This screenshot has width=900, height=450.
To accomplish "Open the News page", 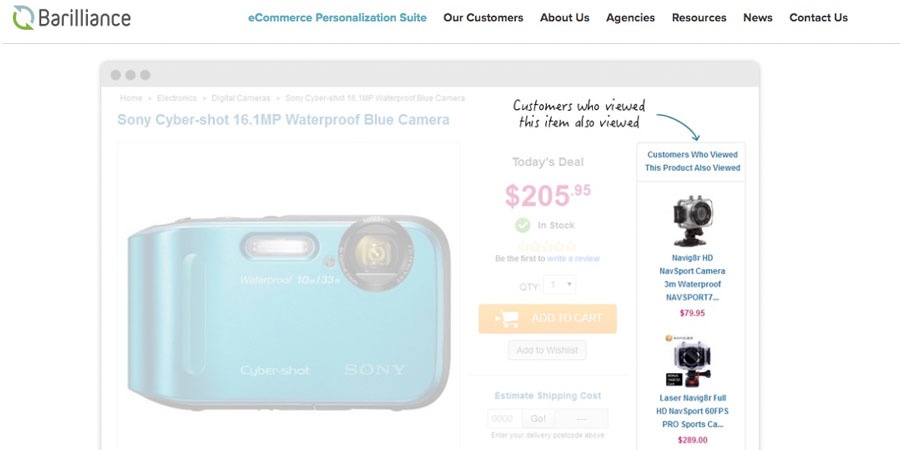I will [x=758, y=18].
